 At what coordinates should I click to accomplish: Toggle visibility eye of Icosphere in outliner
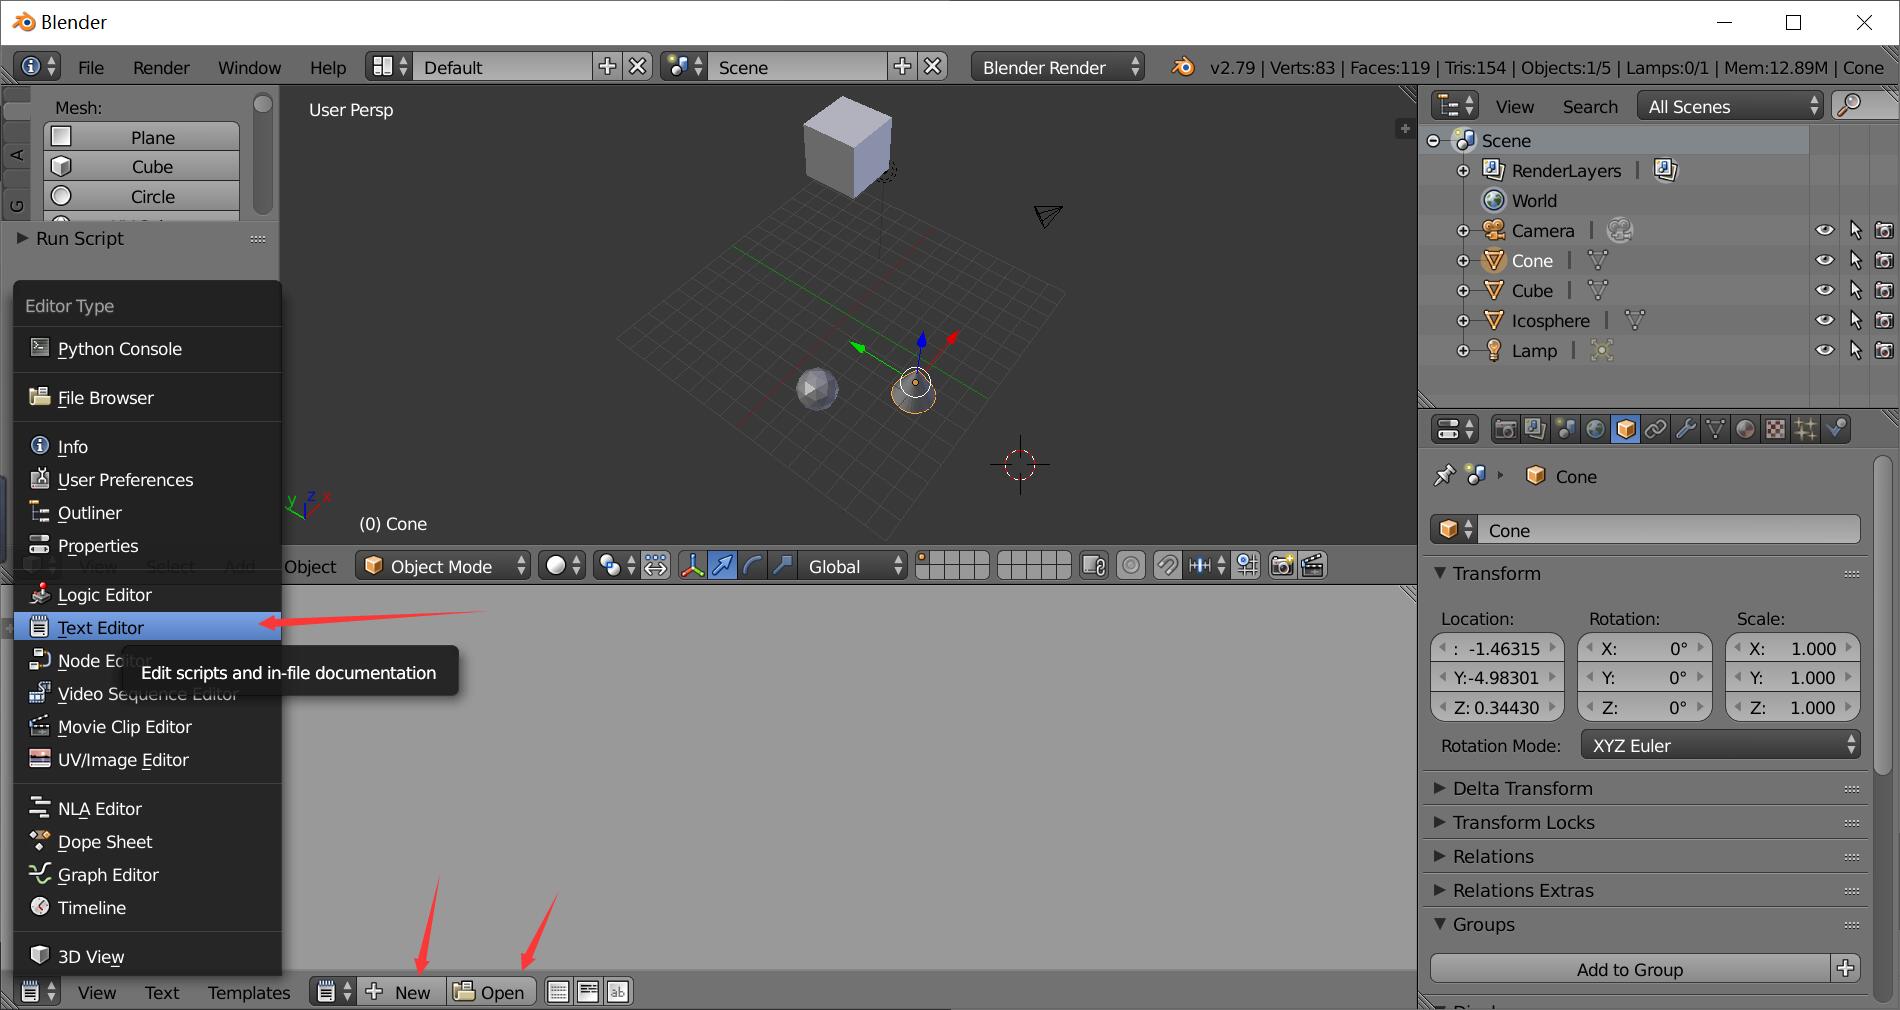pyautogui.click(x=1825, y=320)
